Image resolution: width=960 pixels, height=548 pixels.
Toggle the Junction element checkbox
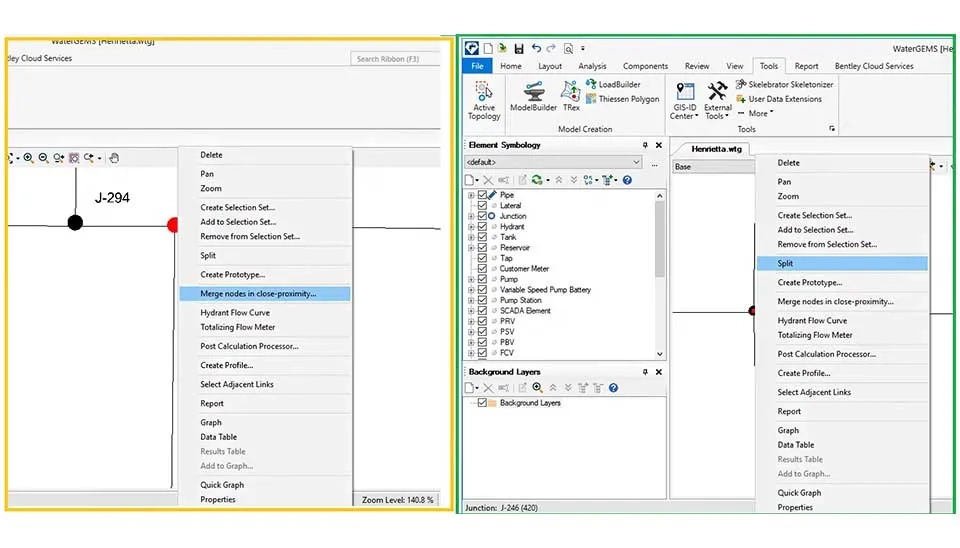point(483,216)
